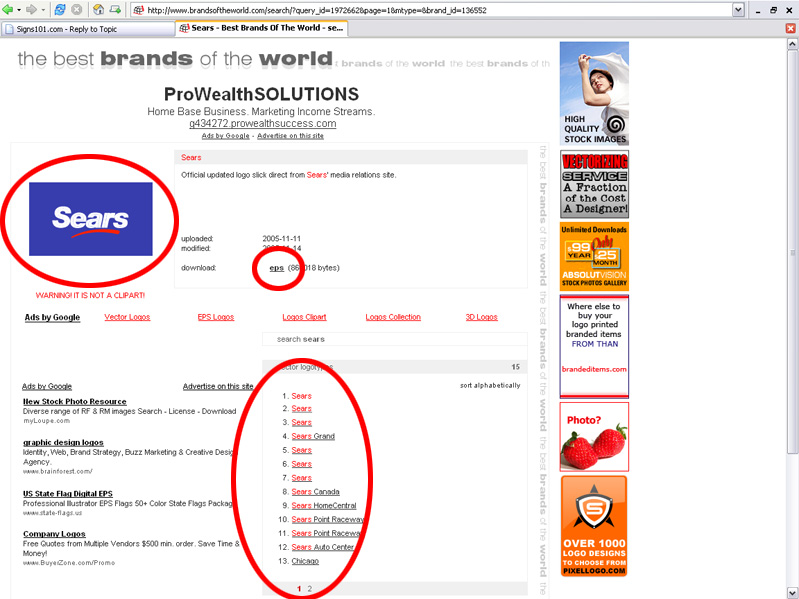
Task: Click the lower Advertise on this site link
Action: (218, 386)
